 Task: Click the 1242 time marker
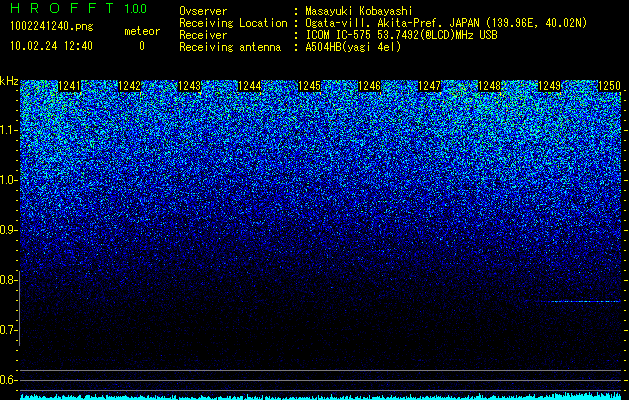pos(130,86)
